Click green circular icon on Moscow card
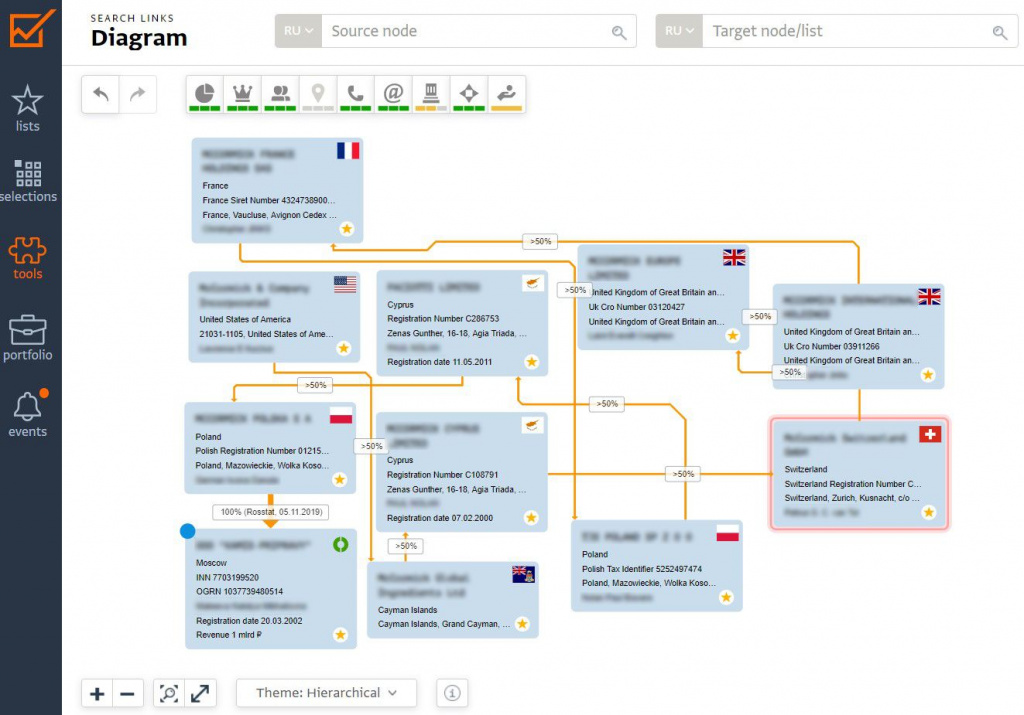The image size is (1024, 715). point(340,545)
